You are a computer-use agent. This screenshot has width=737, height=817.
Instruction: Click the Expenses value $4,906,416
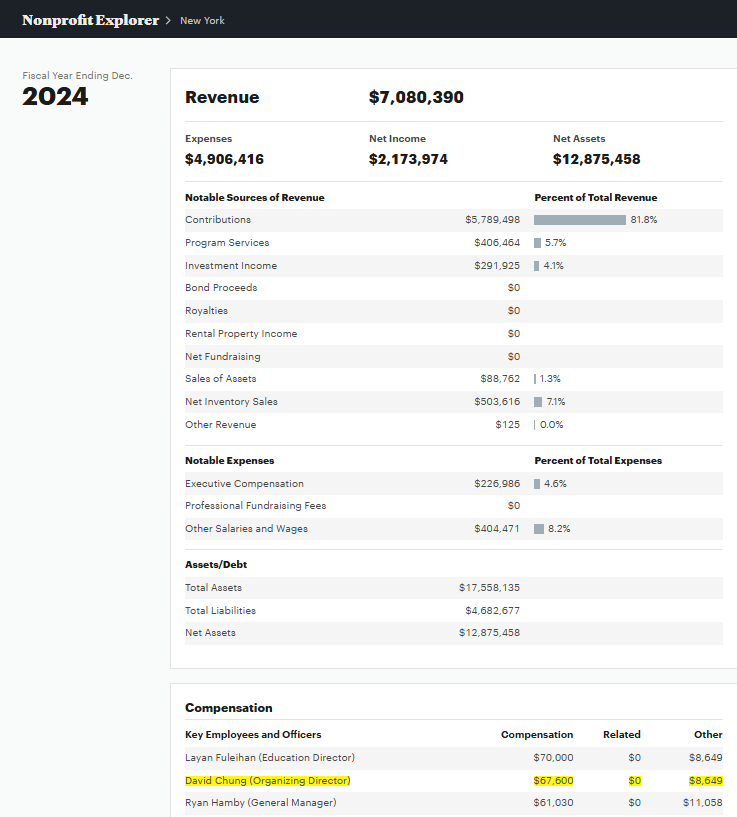click(224, 159)
